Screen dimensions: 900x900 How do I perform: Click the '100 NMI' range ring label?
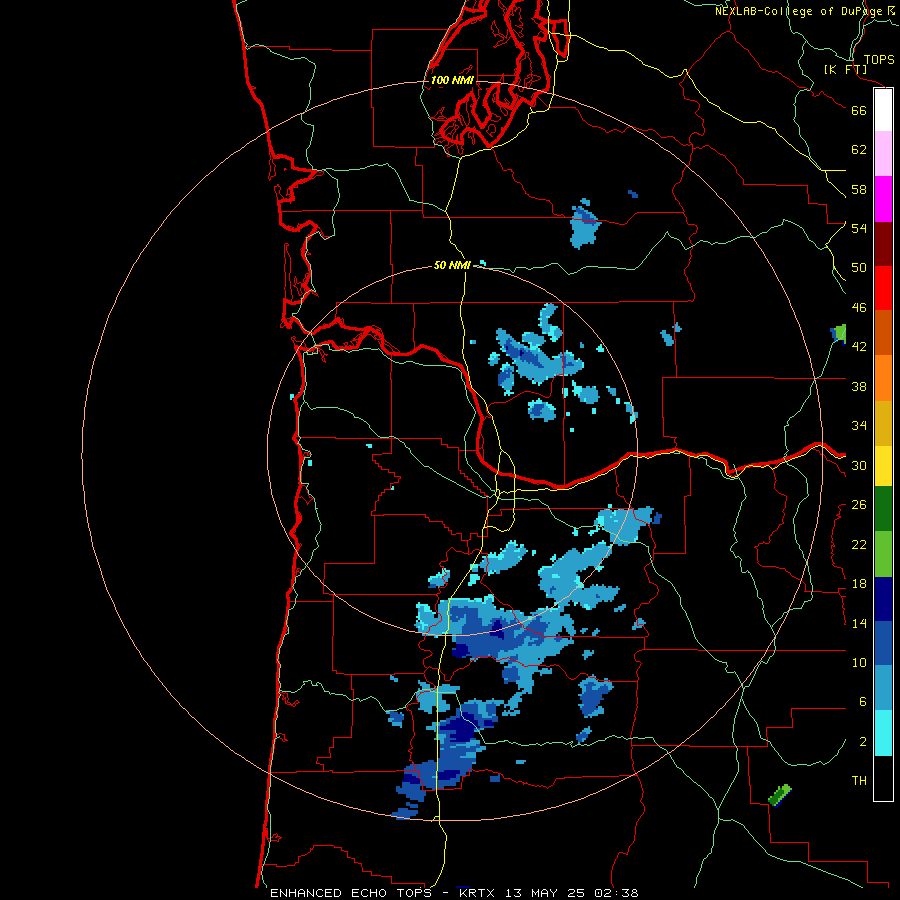point(452,80)
